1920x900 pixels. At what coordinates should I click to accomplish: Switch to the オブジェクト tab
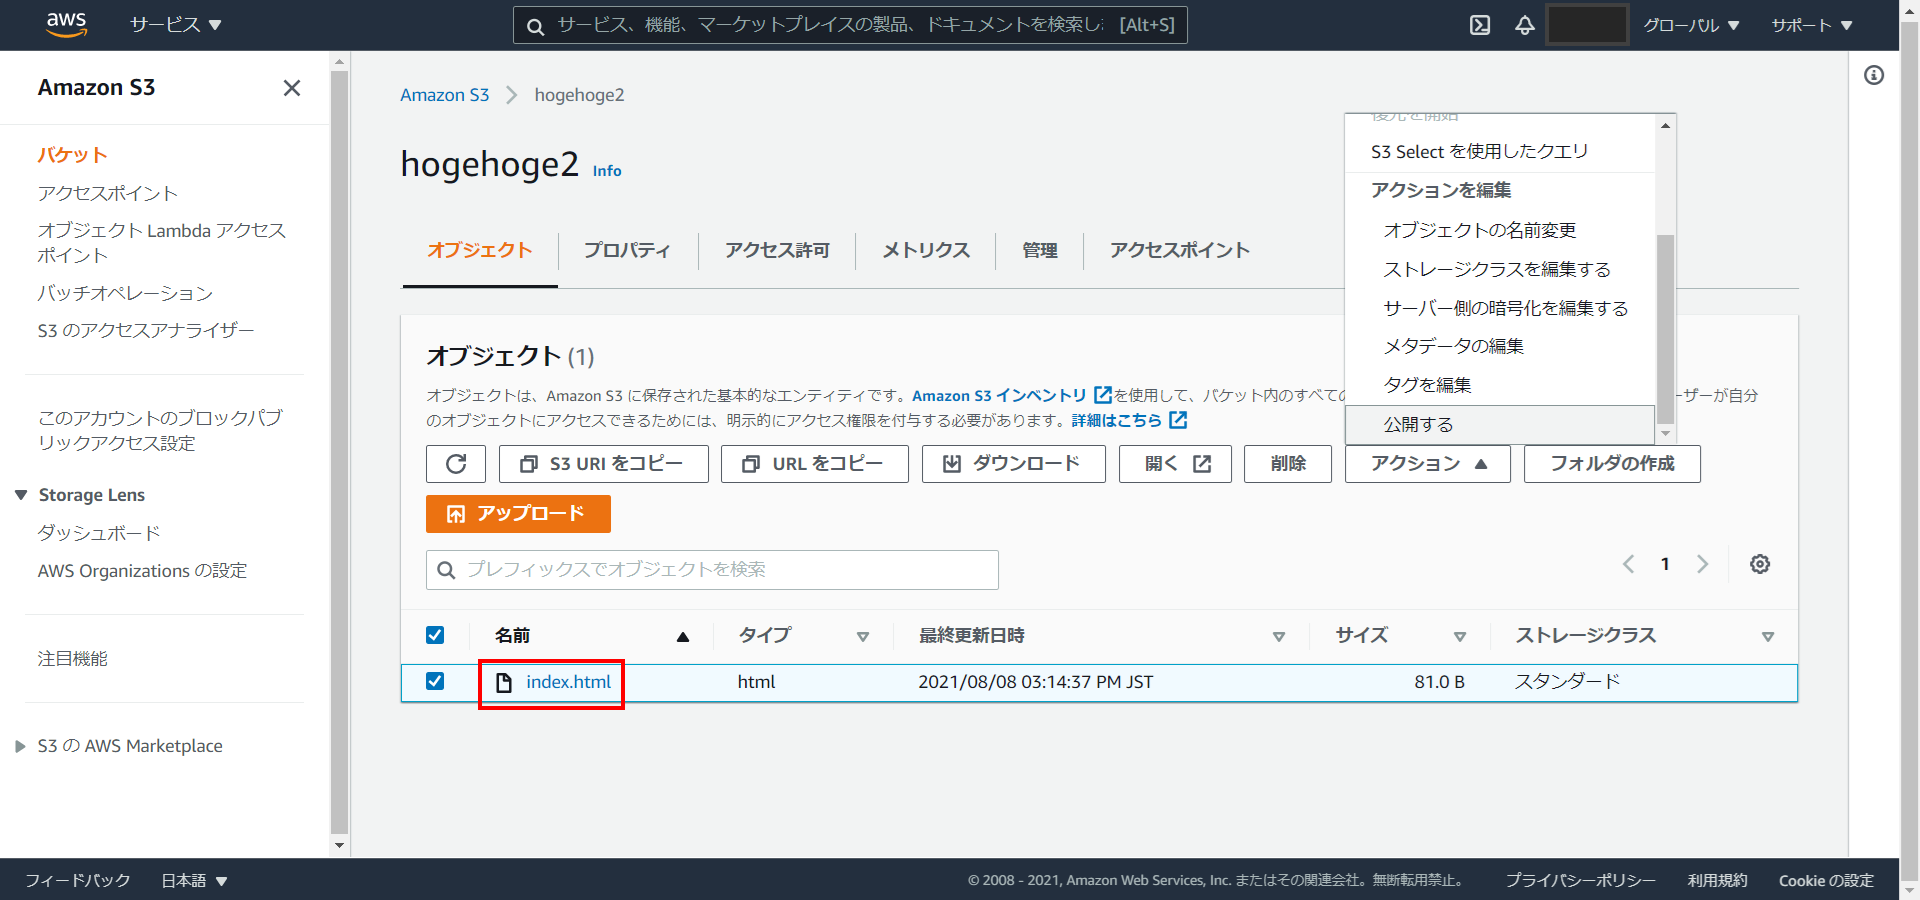(x=480, y=250)
